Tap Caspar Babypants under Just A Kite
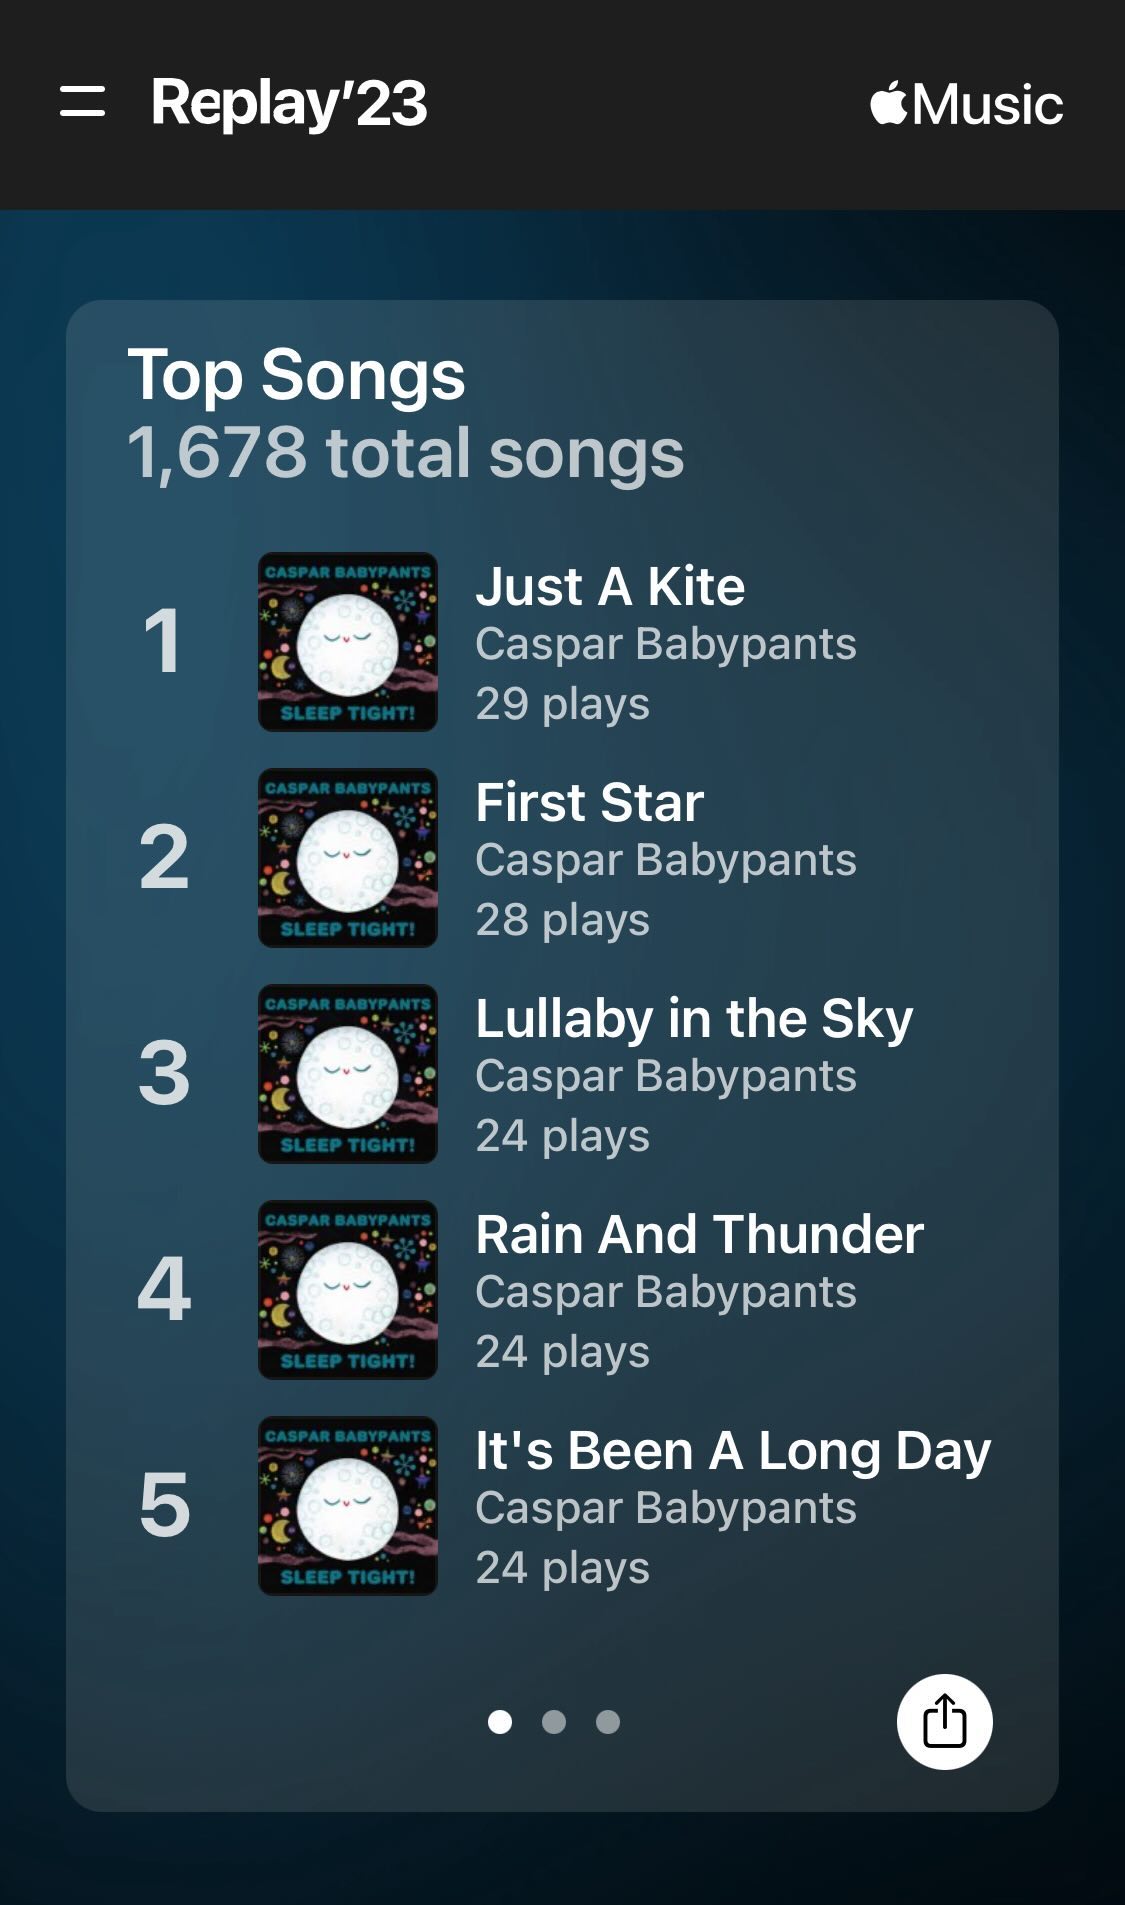Screen dimensions: 1125x1905 pos(665,644)
